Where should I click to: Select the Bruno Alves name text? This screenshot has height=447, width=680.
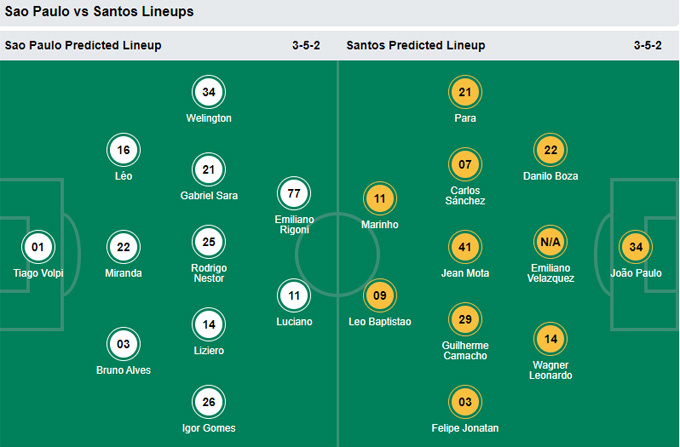tap(124, 370)
